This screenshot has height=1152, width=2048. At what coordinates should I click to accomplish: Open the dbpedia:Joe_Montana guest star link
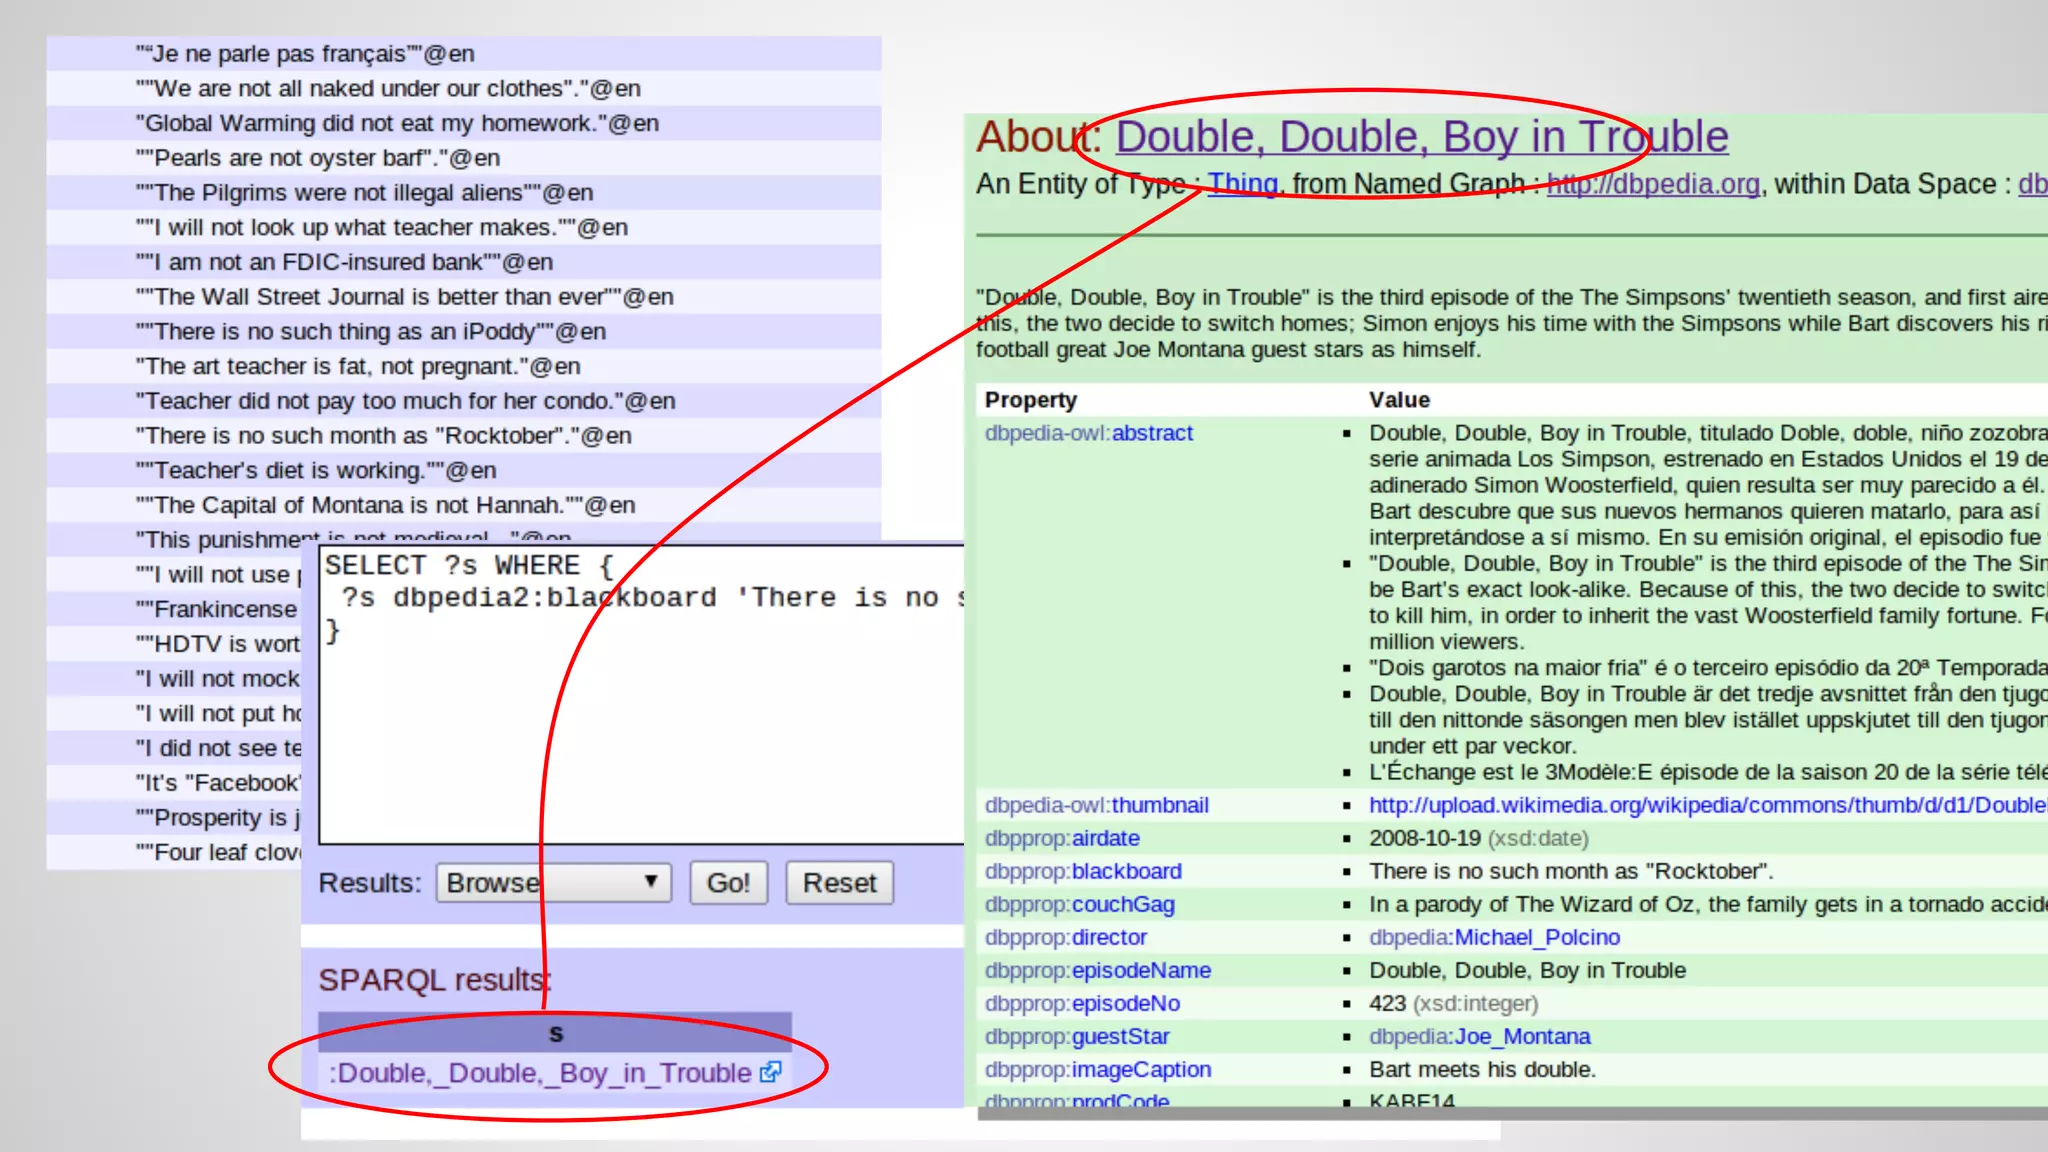(x=1479, y=1036)
